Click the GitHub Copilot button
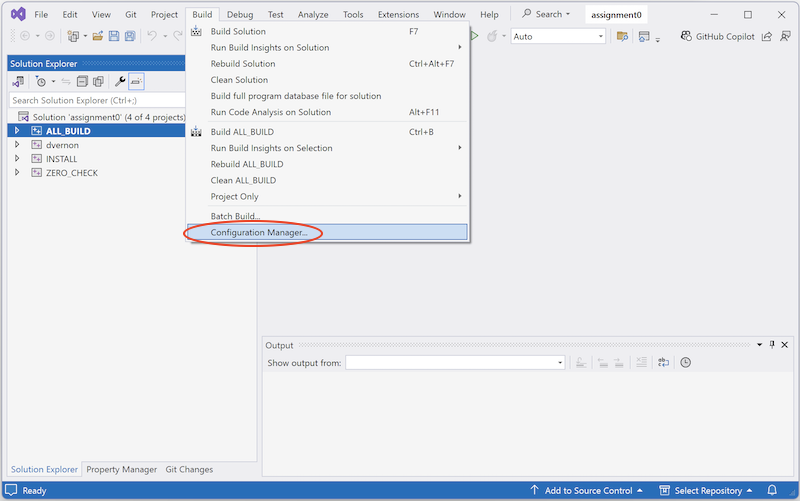 [718, 36]
